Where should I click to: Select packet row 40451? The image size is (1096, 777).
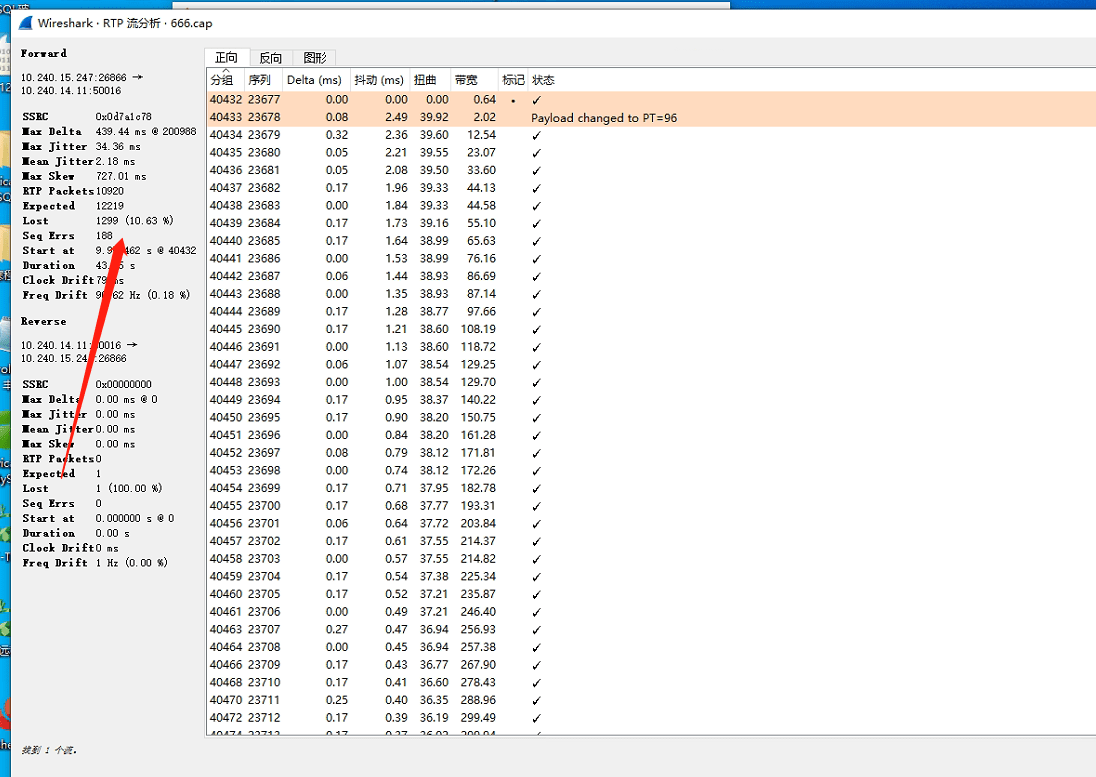pyautogui.click(x=651, y=435)
